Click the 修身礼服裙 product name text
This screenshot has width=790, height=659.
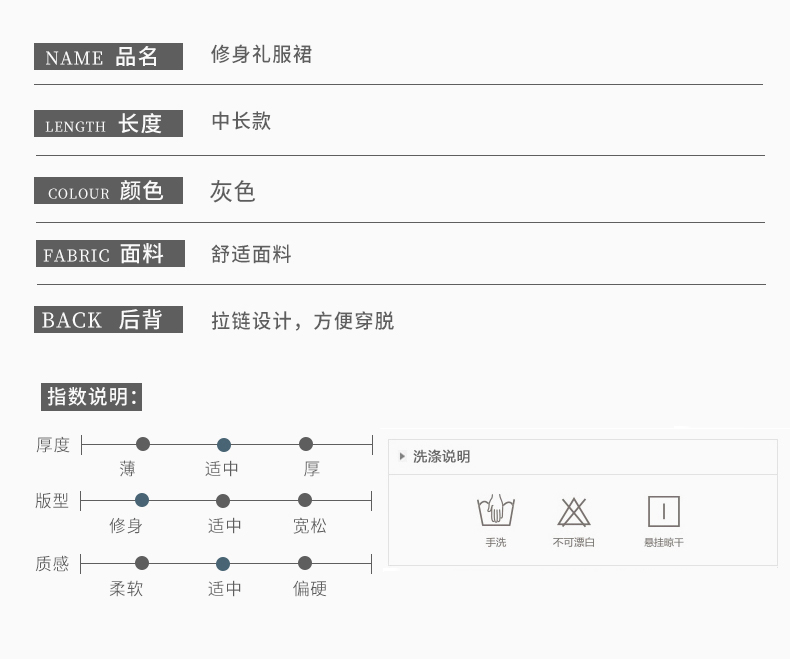[x=262, y=55]
